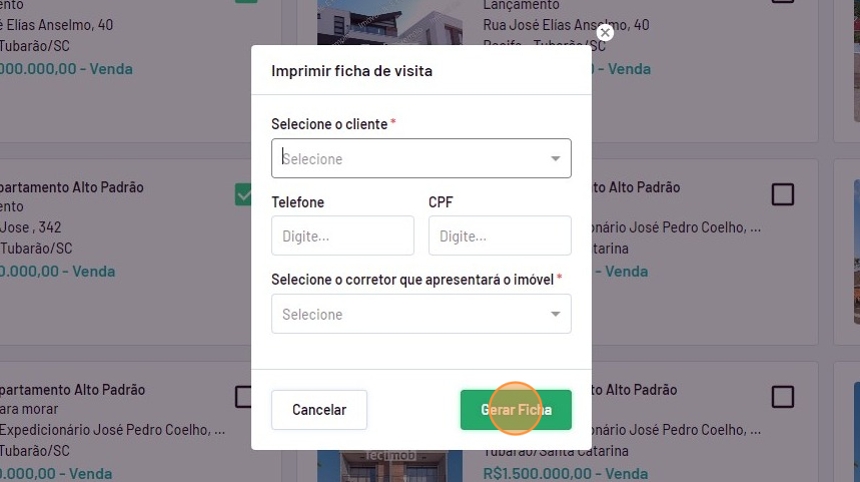Click the Selecione placeholder in corretor field

[x=312, y=314]
